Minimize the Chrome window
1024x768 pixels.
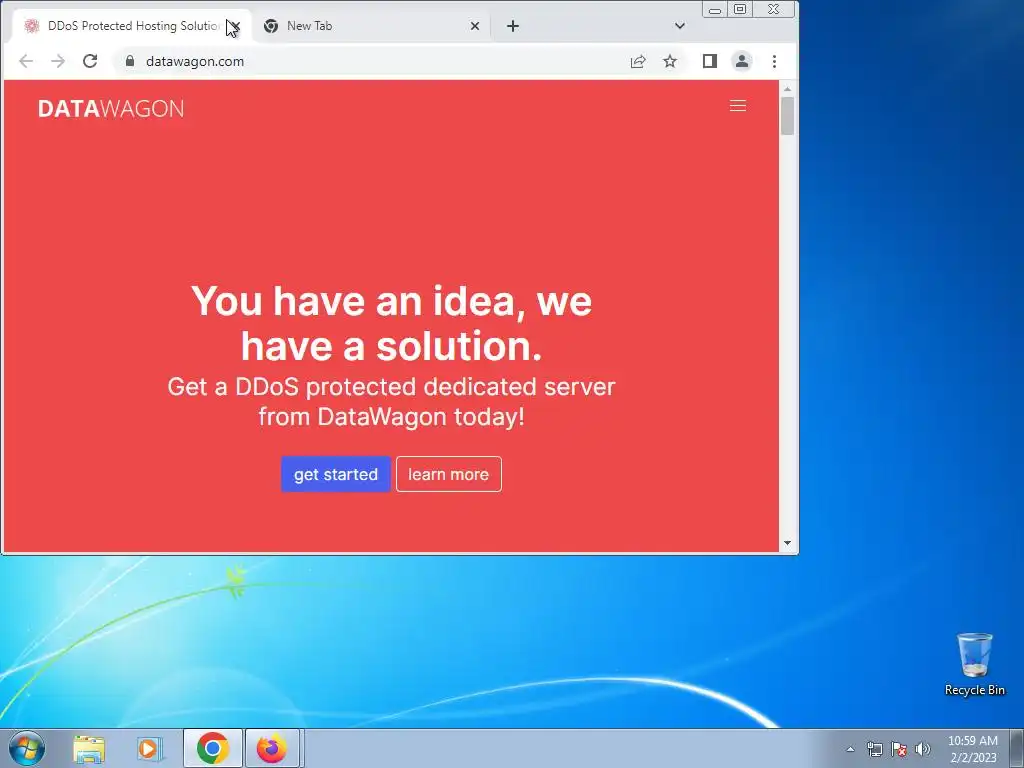tap(715, 9)
